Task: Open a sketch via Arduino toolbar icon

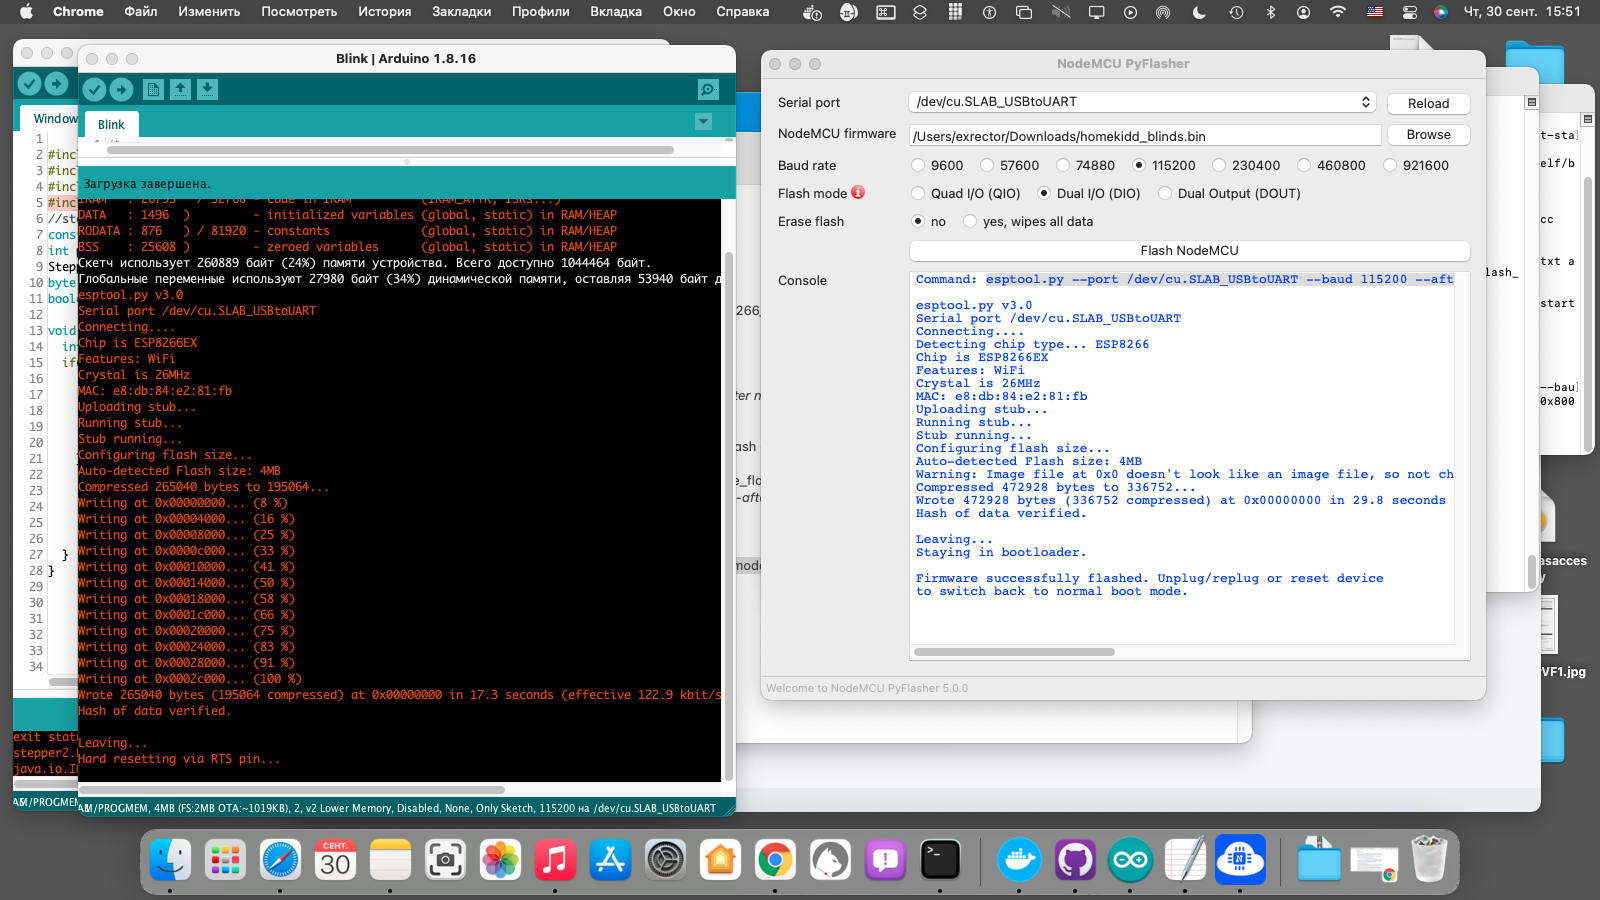Action: (x=180, y=90)
